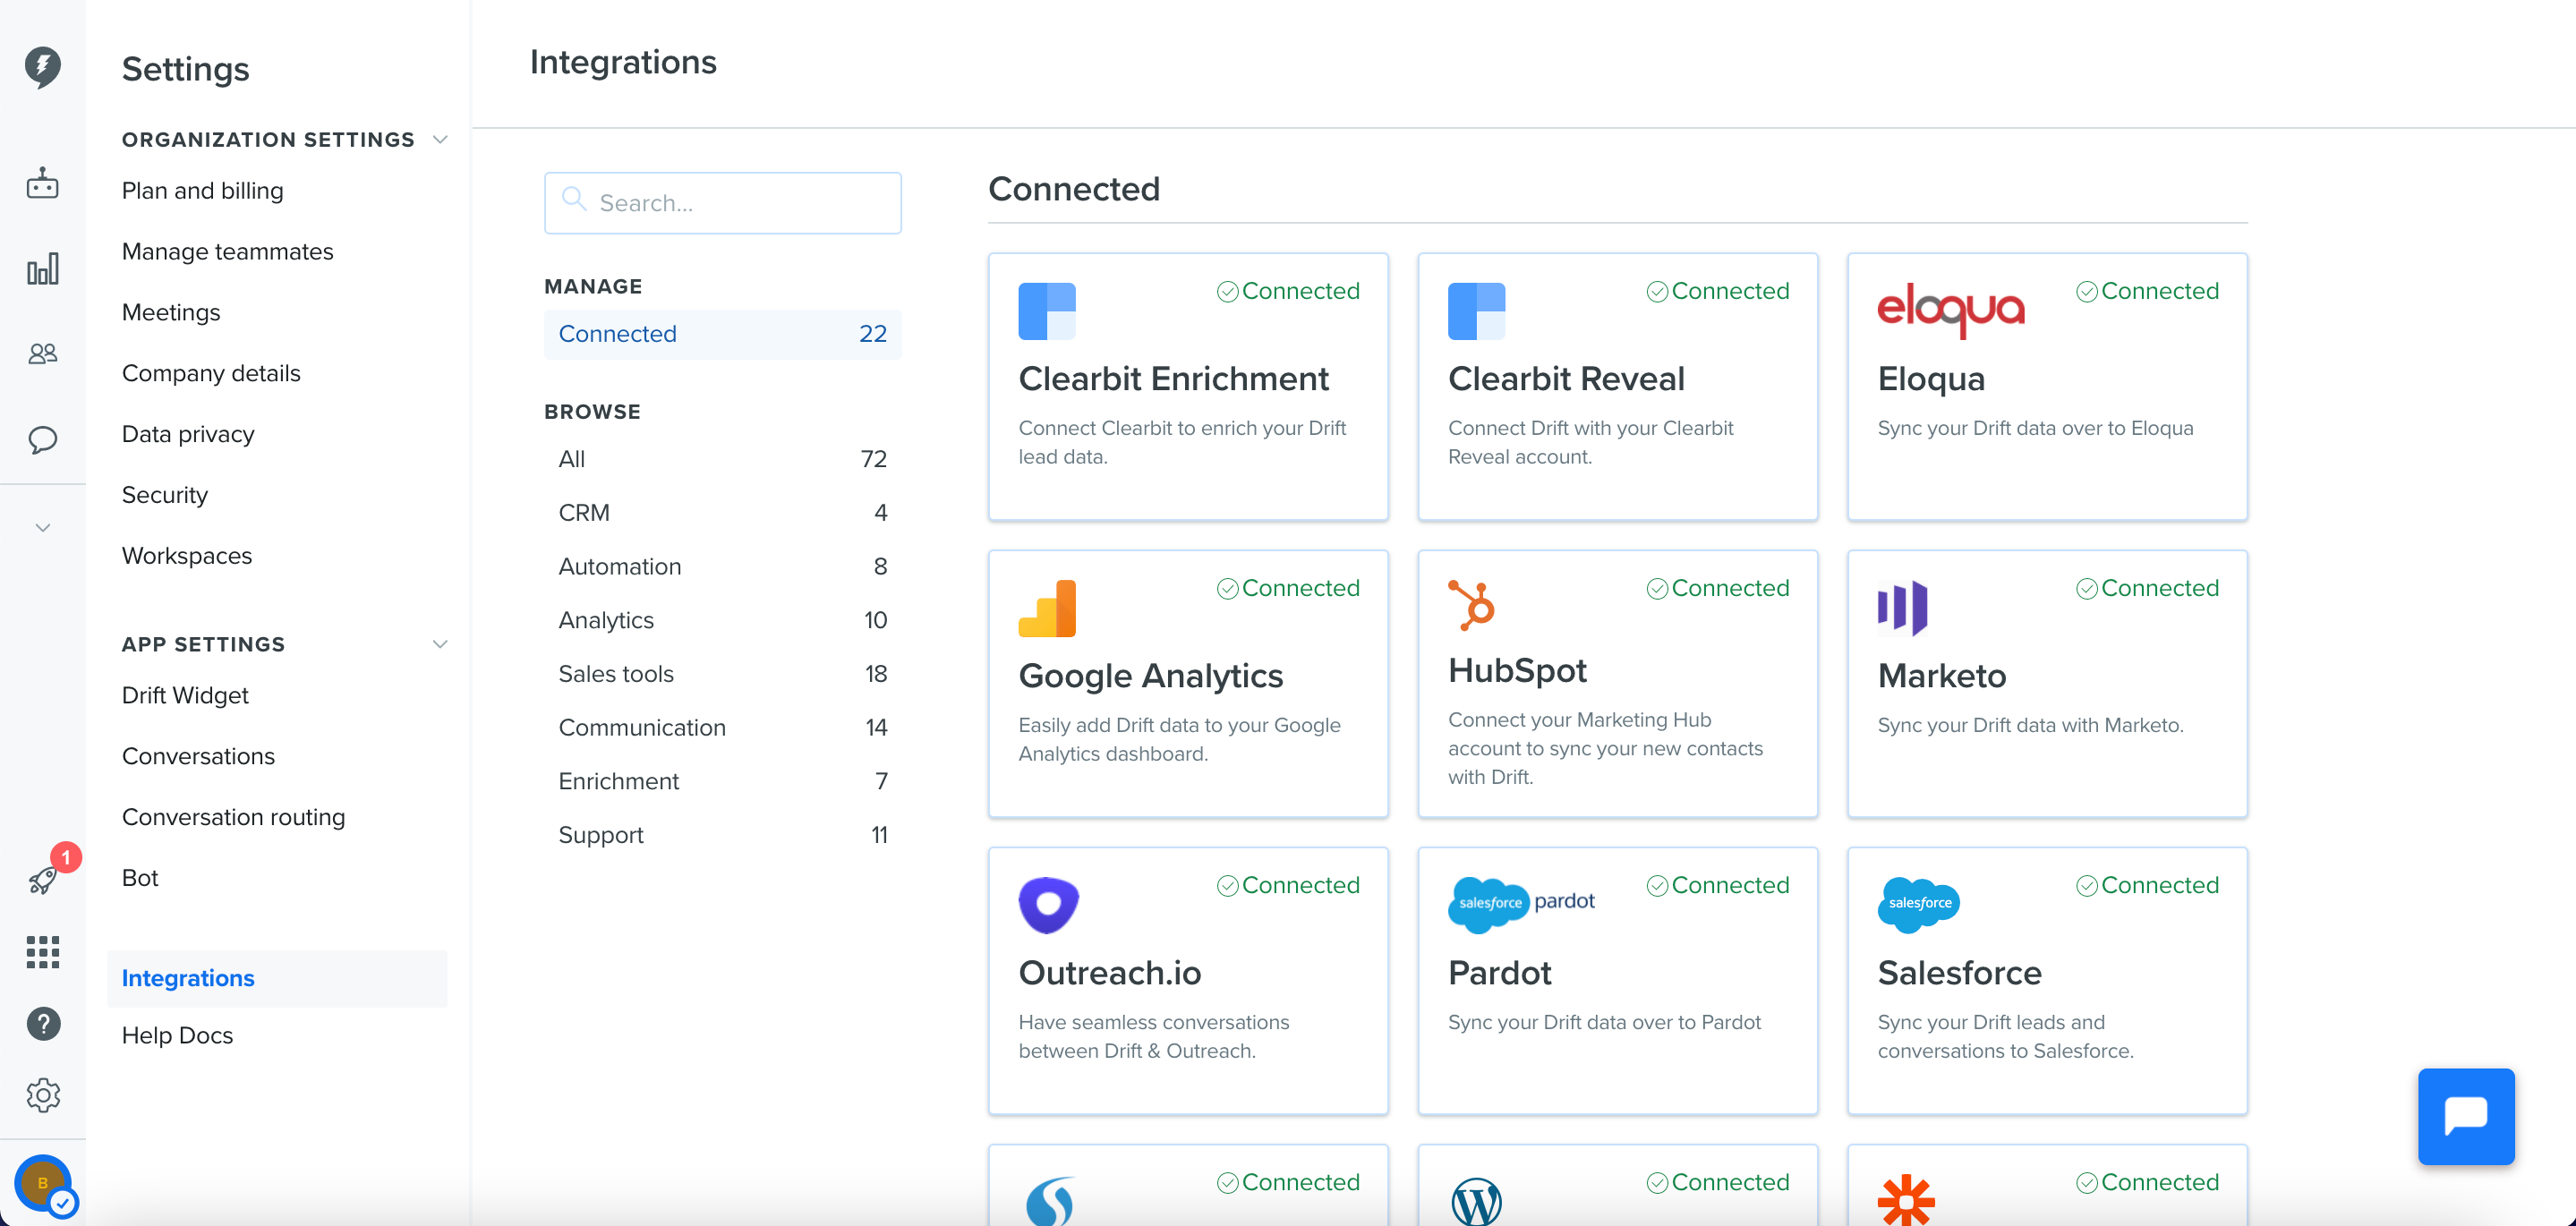Image resolution: width=2576 pixels, height=1226 pixels.
Task: Filter integrations by Communication
Action: pos(722,728)
